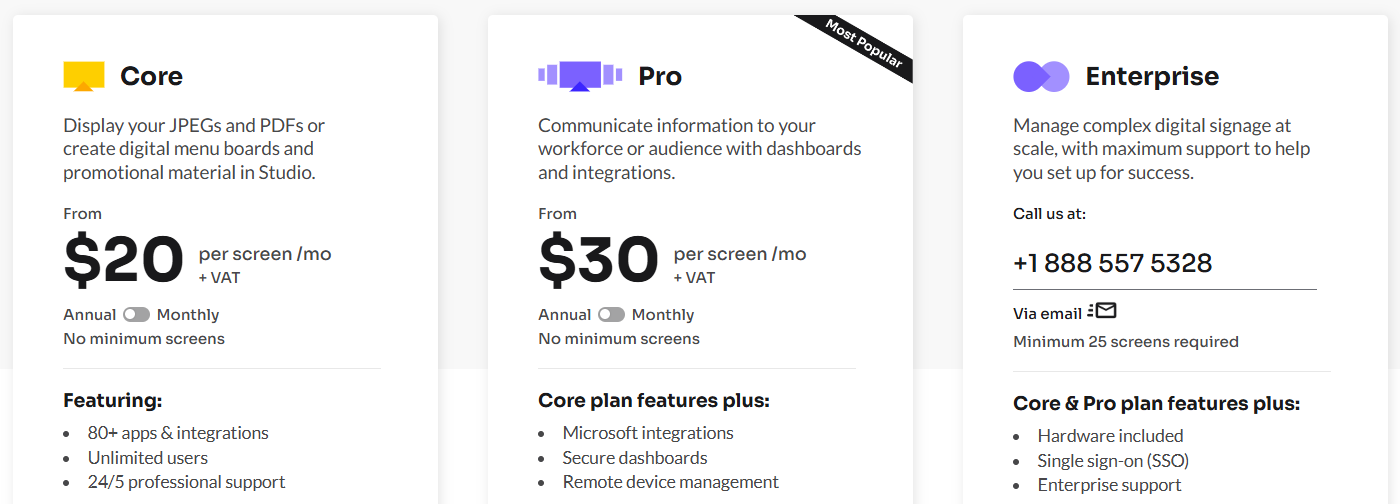The image size is (1400, 504).
Task: Click the Enterprise plan heading
Action: (1152, 76)
